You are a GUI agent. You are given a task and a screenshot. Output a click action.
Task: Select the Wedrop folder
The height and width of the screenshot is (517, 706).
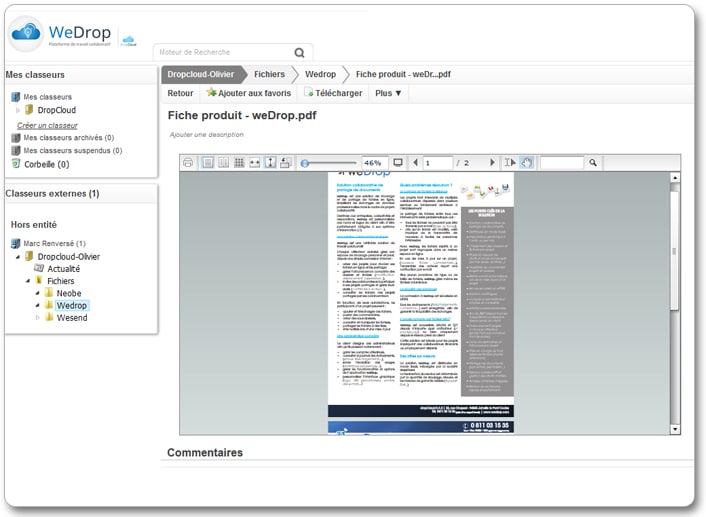pyautogui.click(x=72, y=305)
